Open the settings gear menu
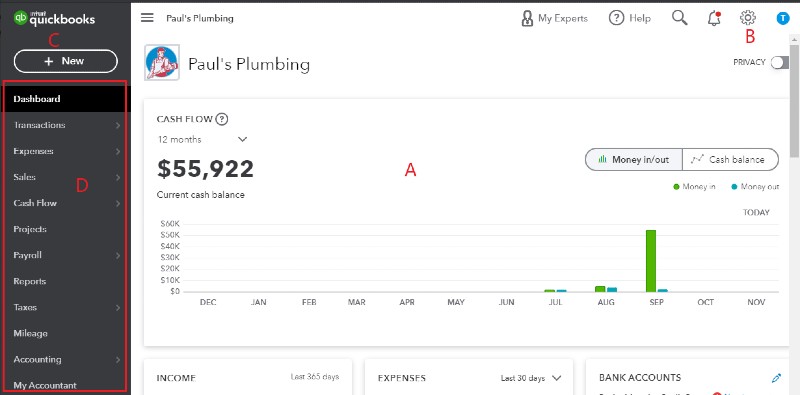 (747, 18)
